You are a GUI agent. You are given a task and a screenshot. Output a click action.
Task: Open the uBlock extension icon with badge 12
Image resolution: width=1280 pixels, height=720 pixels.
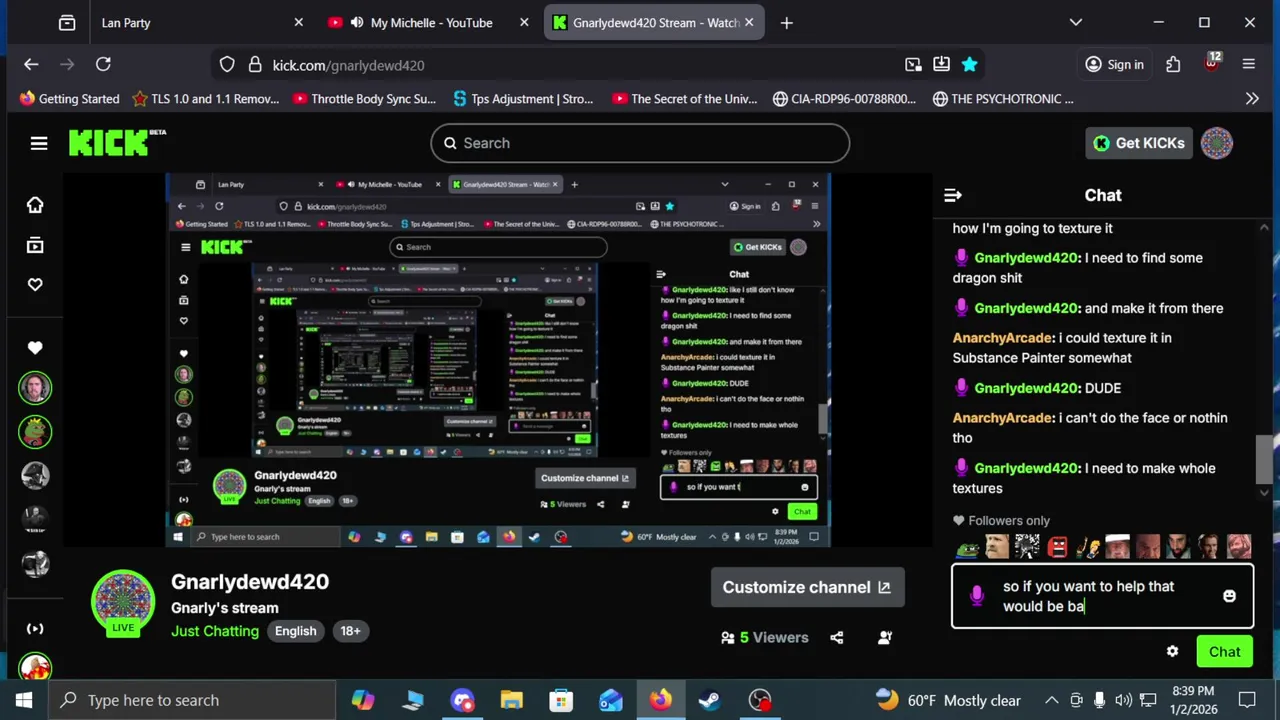1212,63
